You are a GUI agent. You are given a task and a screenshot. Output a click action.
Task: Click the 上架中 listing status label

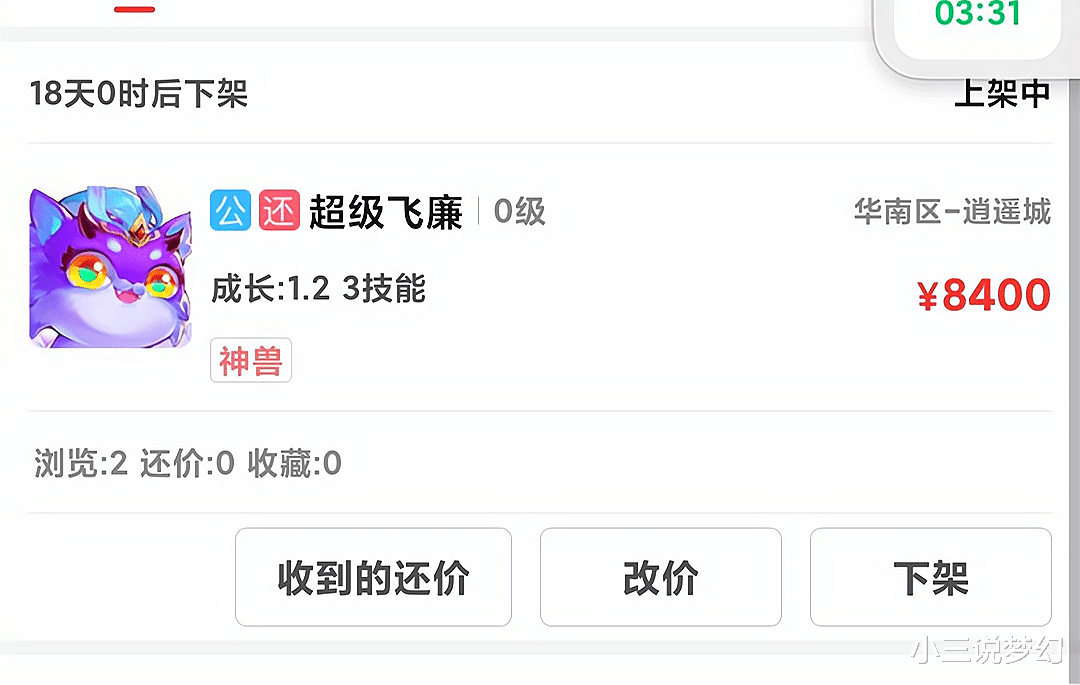click(x=1002, y=93)
